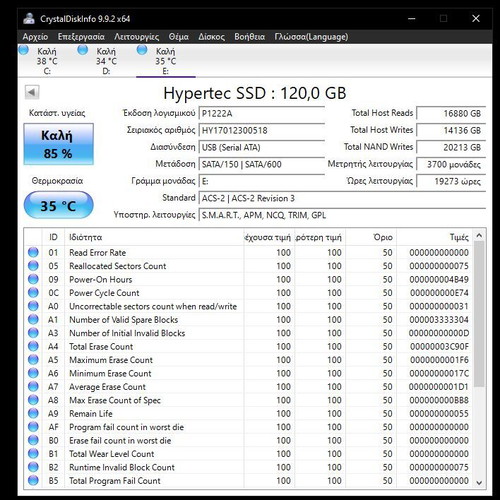Screen dimensions: 500x500
Task: Click status orb for Total Erase Count row
Action: tap(33, 346)
